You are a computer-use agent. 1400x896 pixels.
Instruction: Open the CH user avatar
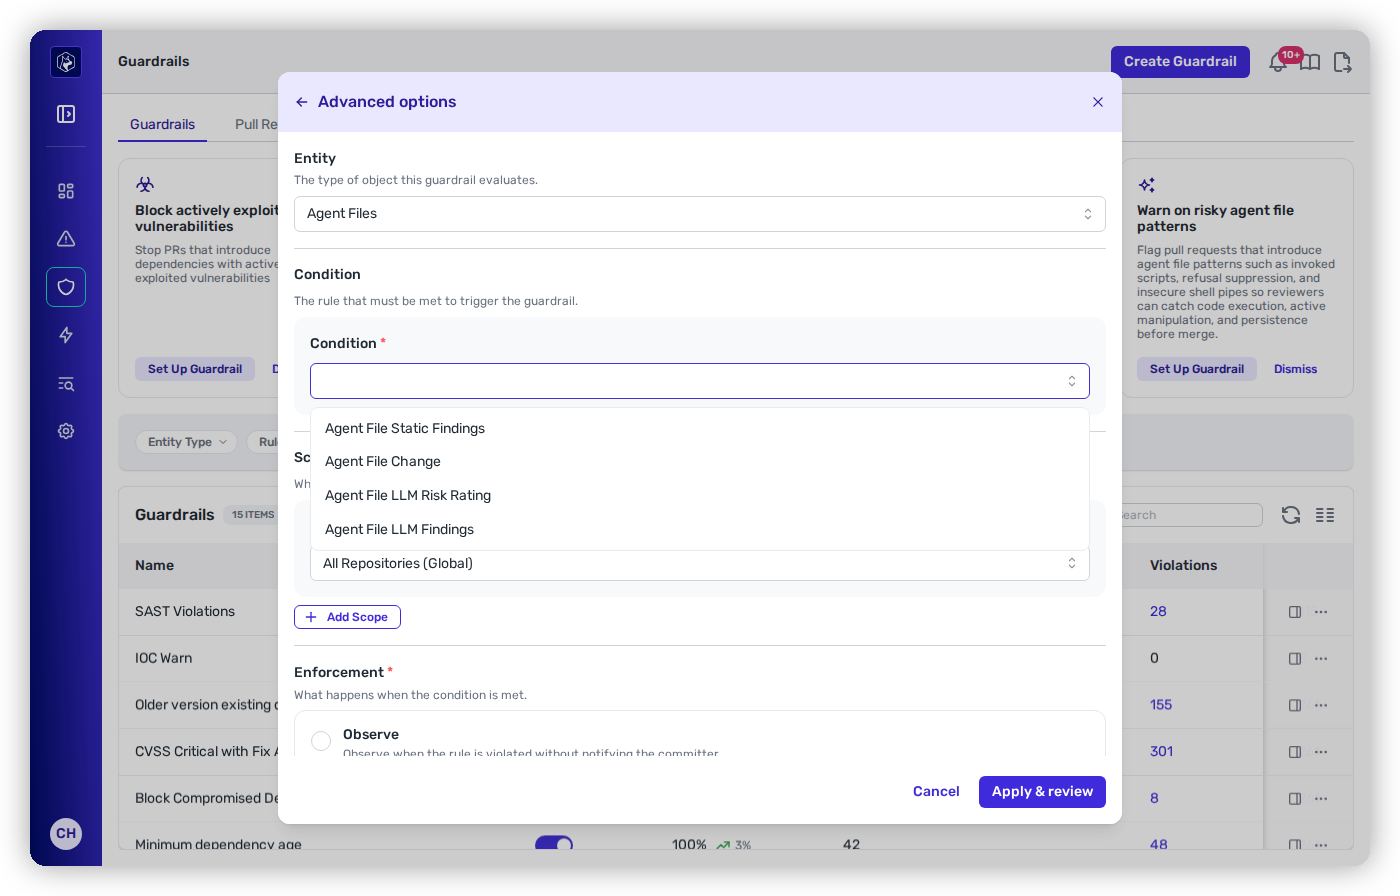[66, 833]
